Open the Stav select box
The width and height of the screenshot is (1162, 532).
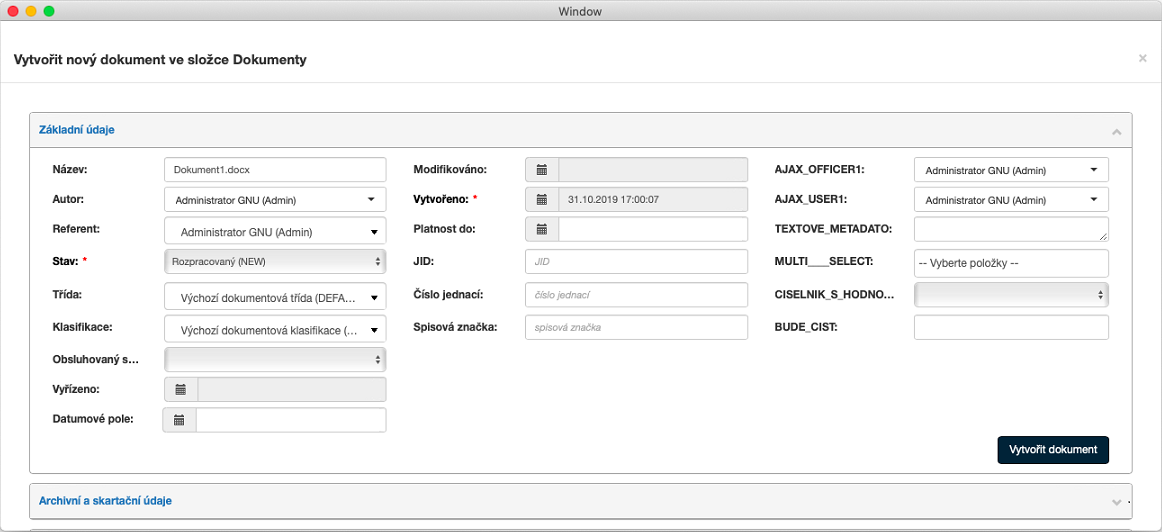(275, 261)
